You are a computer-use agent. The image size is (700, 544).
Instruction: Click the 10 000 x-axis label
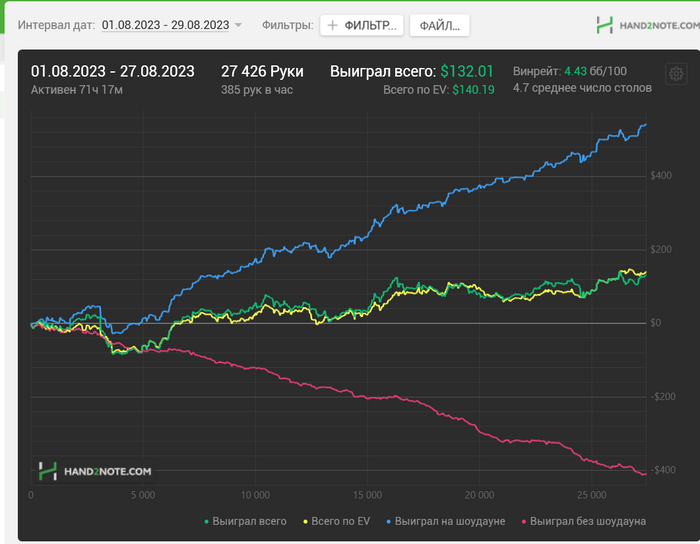[255, 495]
